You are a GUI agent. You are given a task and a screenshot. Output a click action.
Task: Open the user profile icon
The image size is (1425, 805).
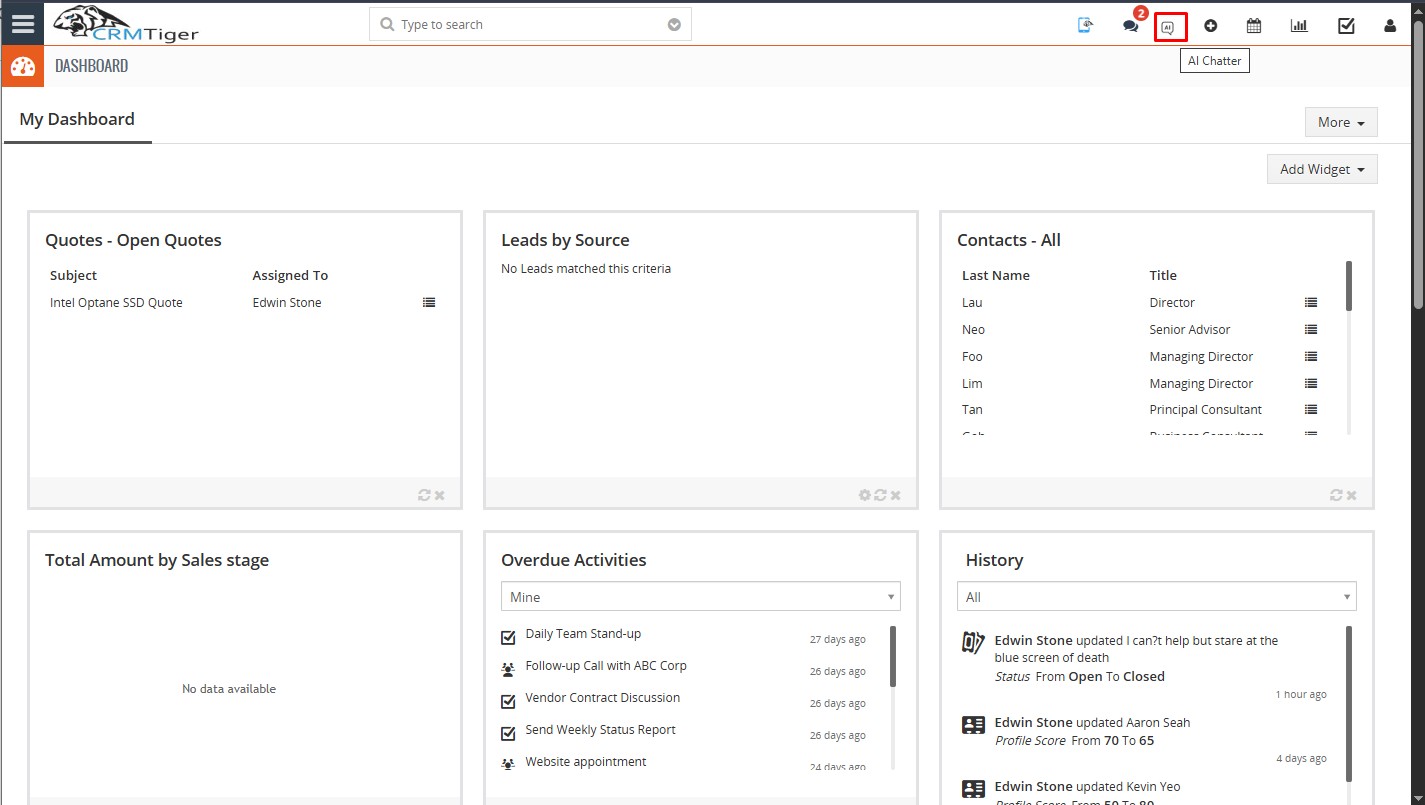1390,26
